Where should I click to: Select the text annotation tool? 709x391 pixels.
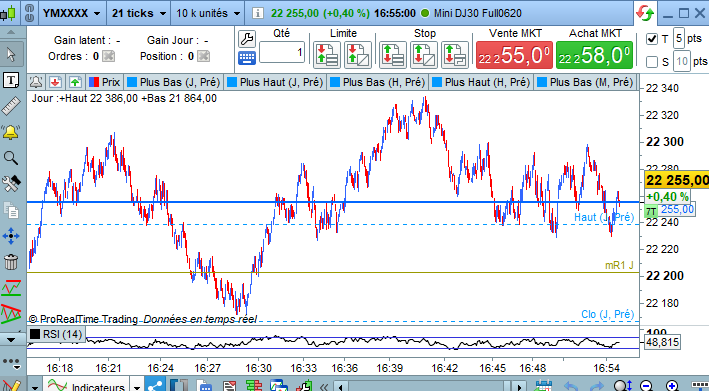tap(11, 80)
